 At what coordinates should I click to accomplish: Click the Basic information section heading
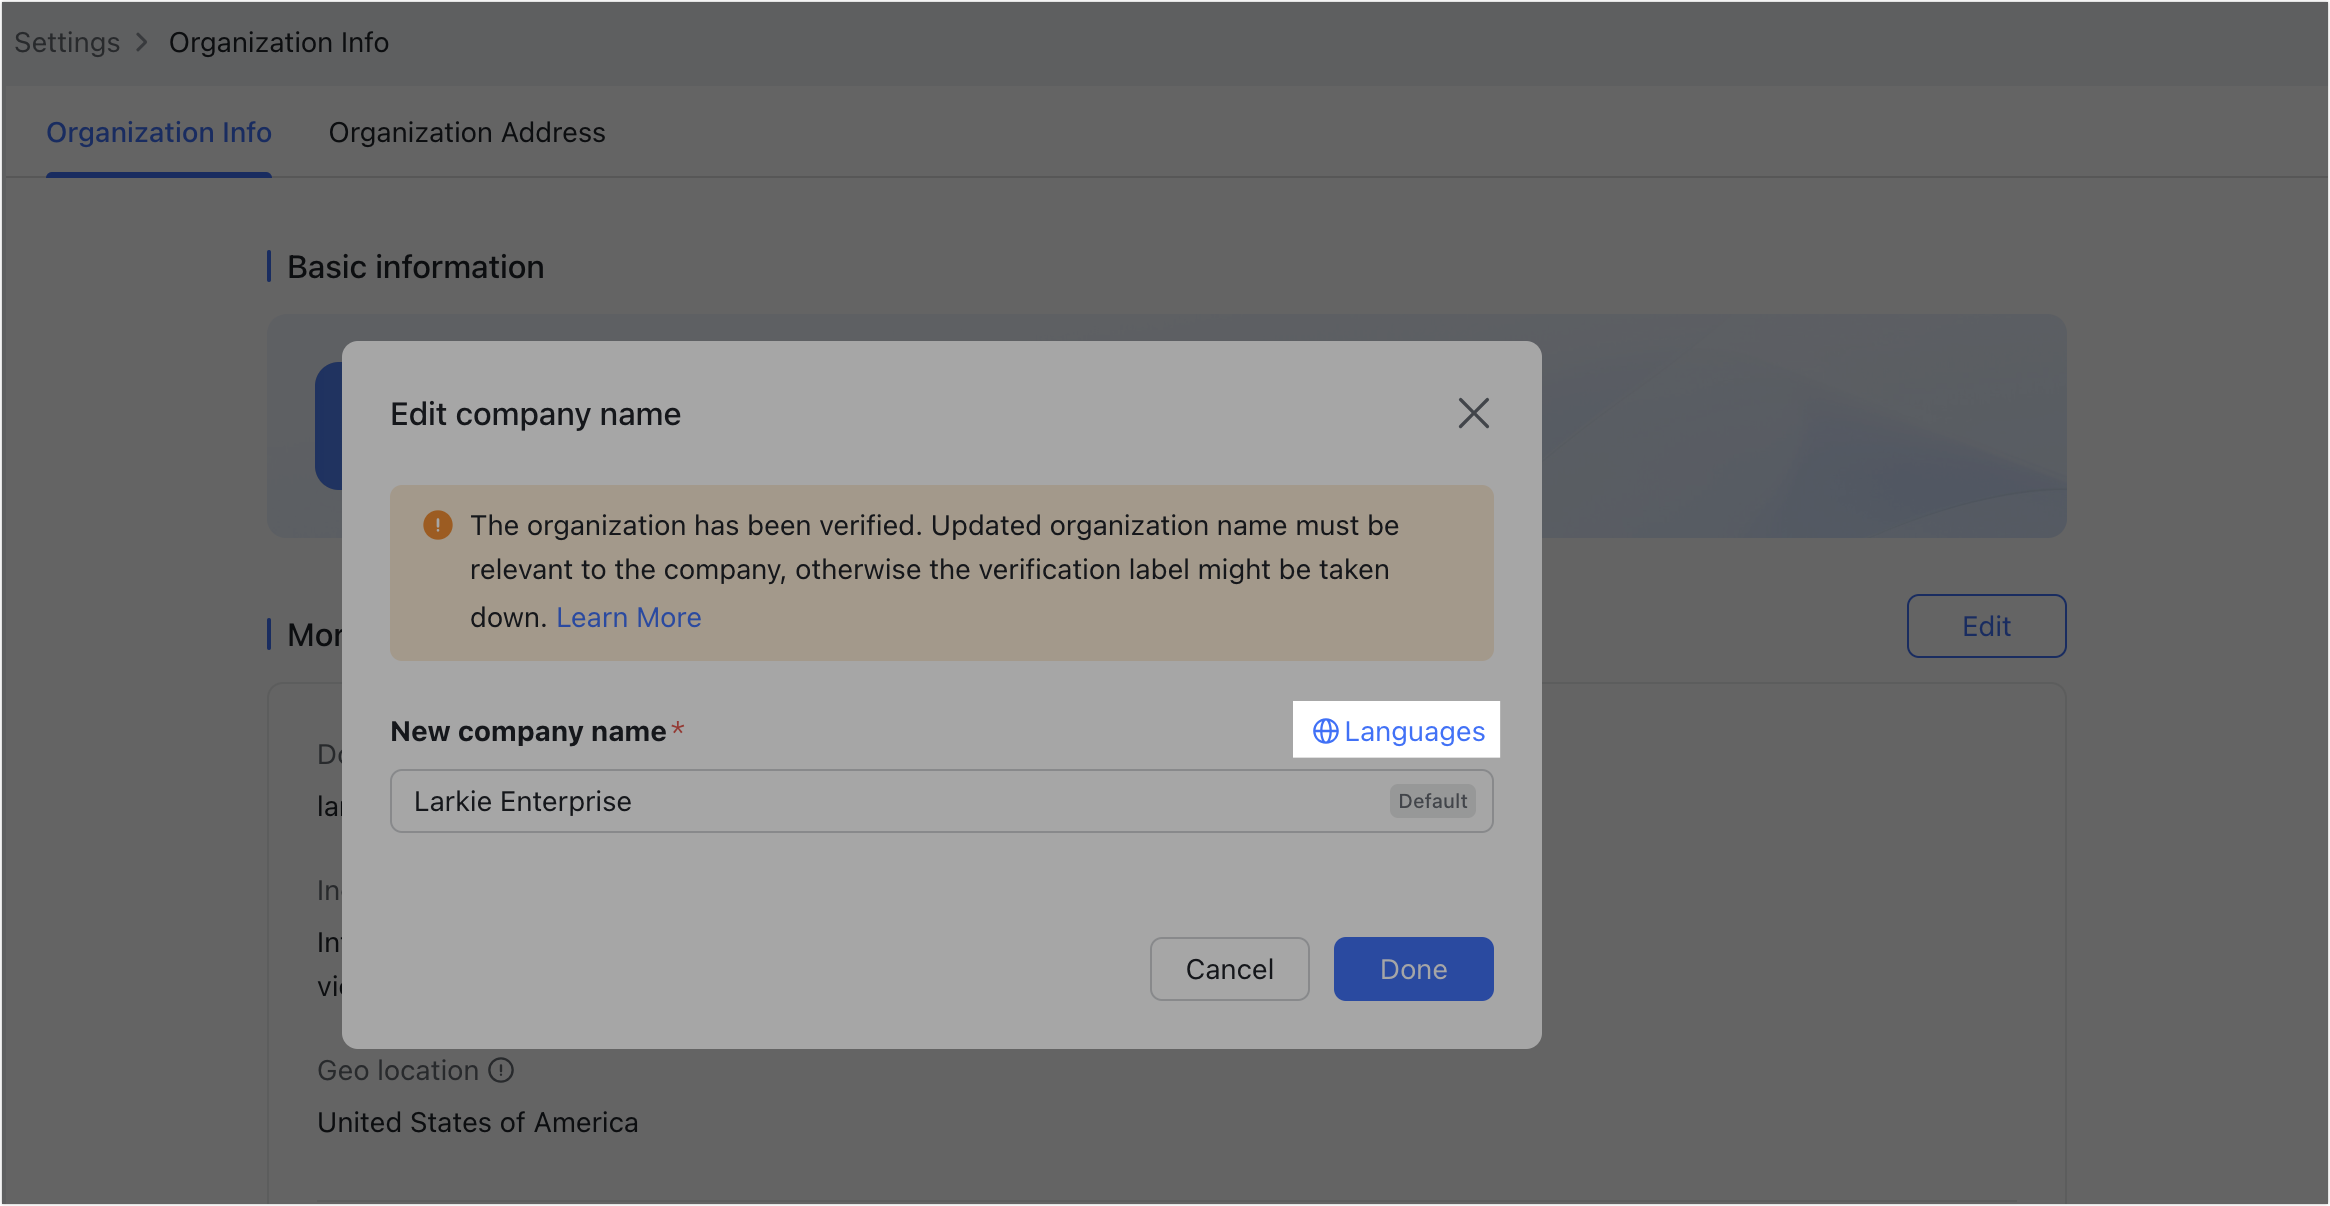tap(415, 267)
